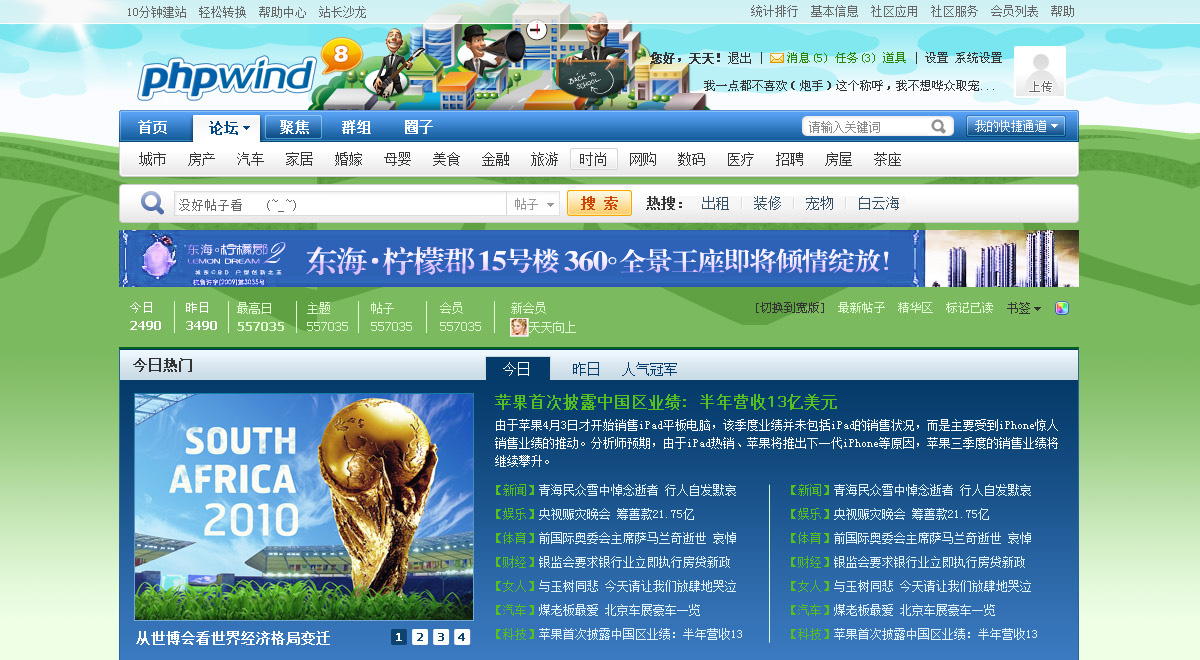Viewport: 1200px width, 660px height.
Task: Open the South Africa 2010 slideshow image
Action: coord(304,507)
